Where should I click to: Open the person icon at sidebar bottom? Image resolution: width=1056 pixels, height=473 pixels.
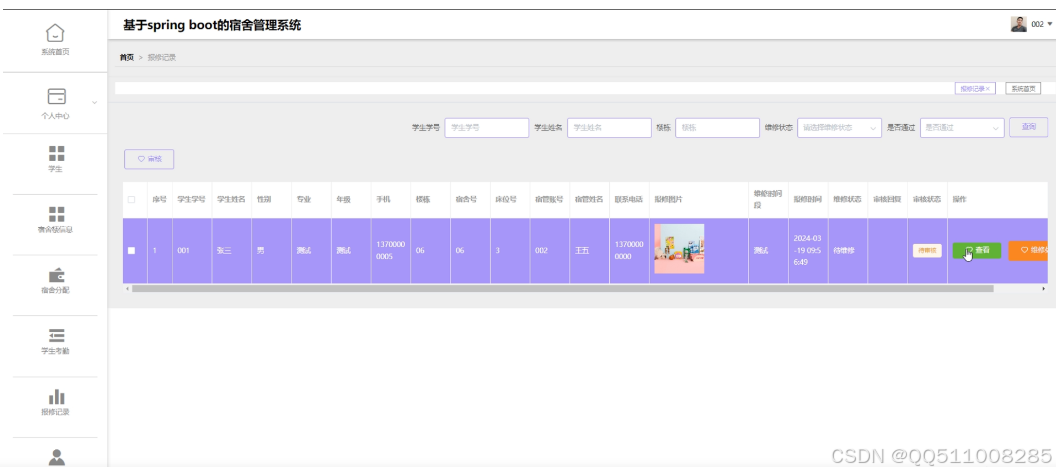coord(57,457)
